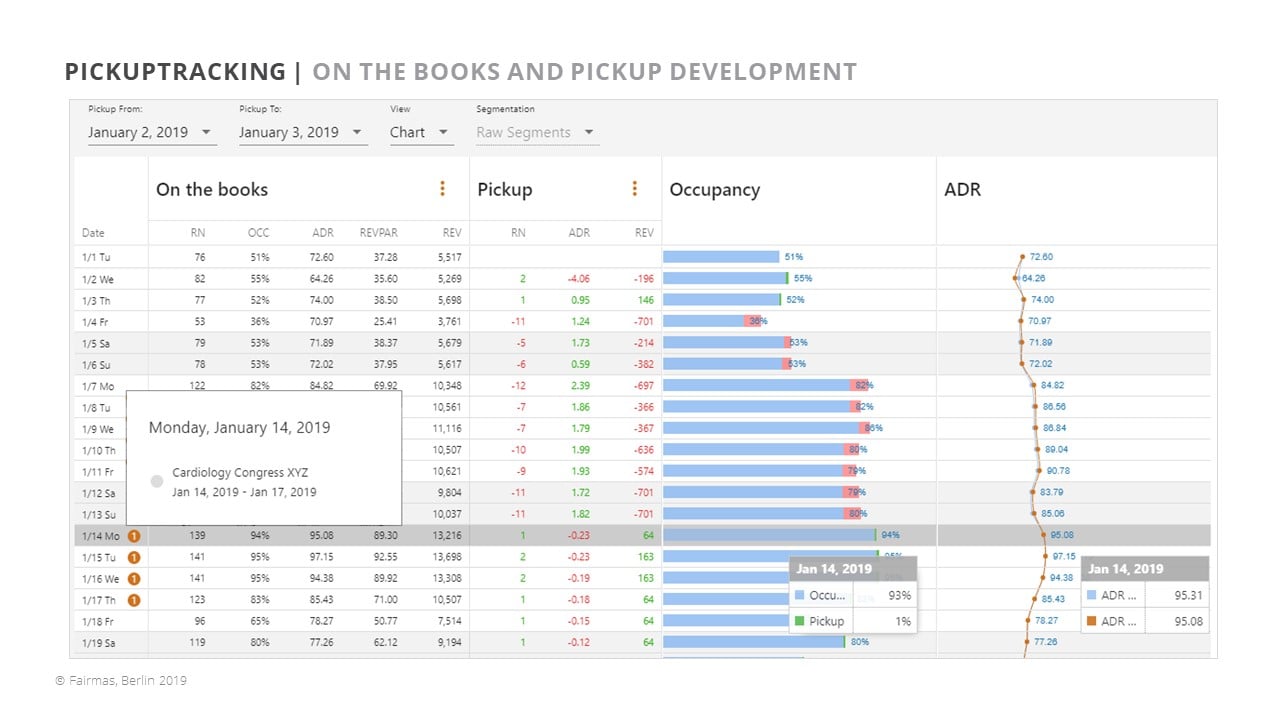Open the View Chart dropdown
This screenshot has height=720, width=1280.
point(419,132)
